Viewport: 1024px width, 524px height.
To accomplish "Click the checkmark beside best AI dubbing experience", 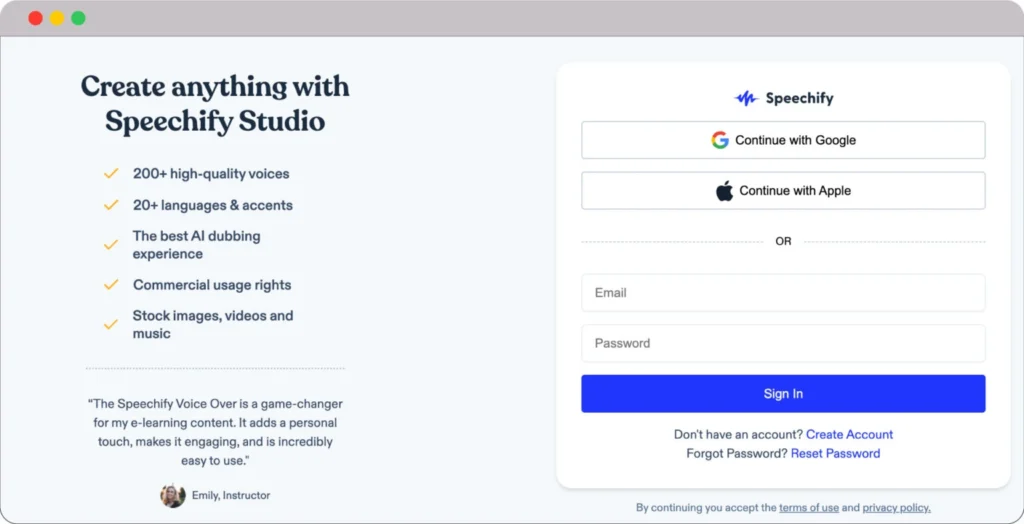I will 111,245.
